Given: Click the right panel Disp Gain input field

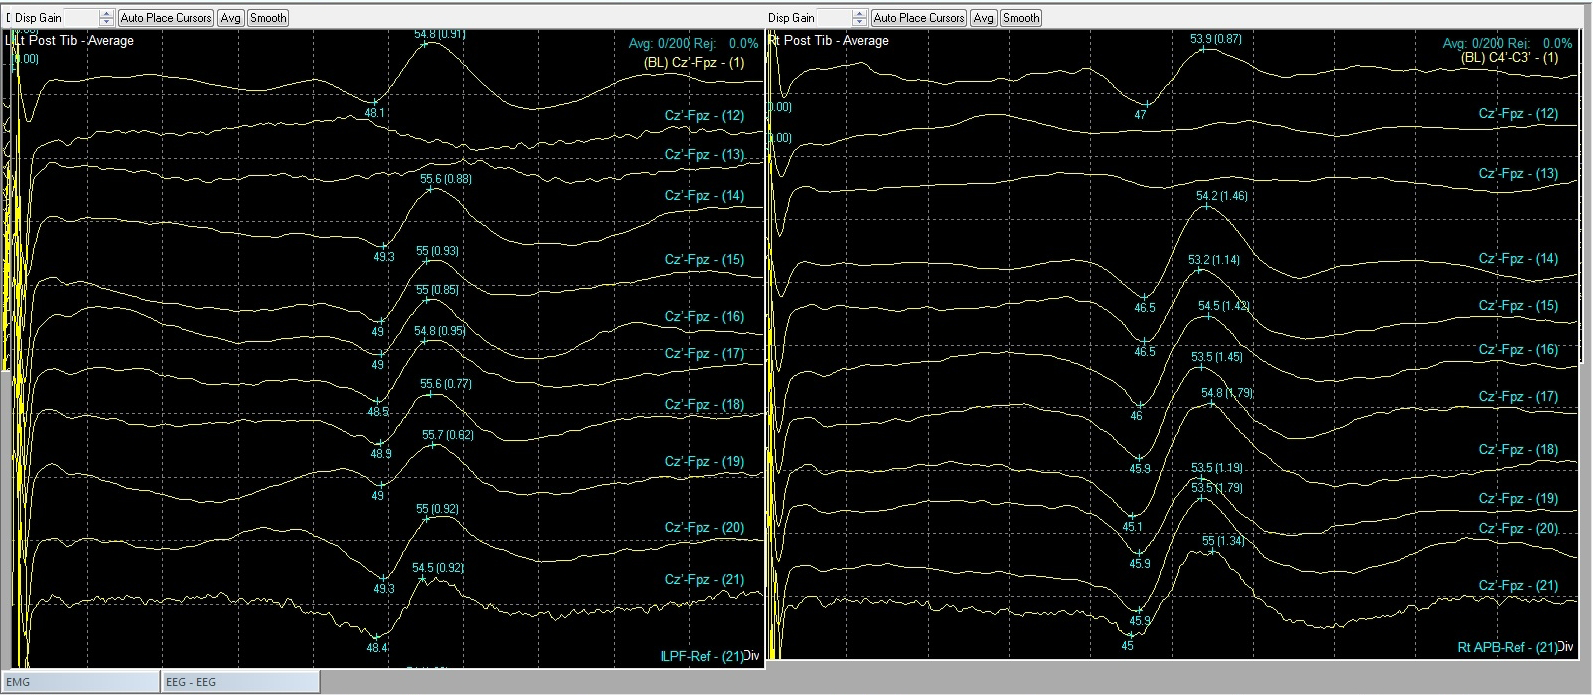Looking at the screenshot, I should (833, 18).
